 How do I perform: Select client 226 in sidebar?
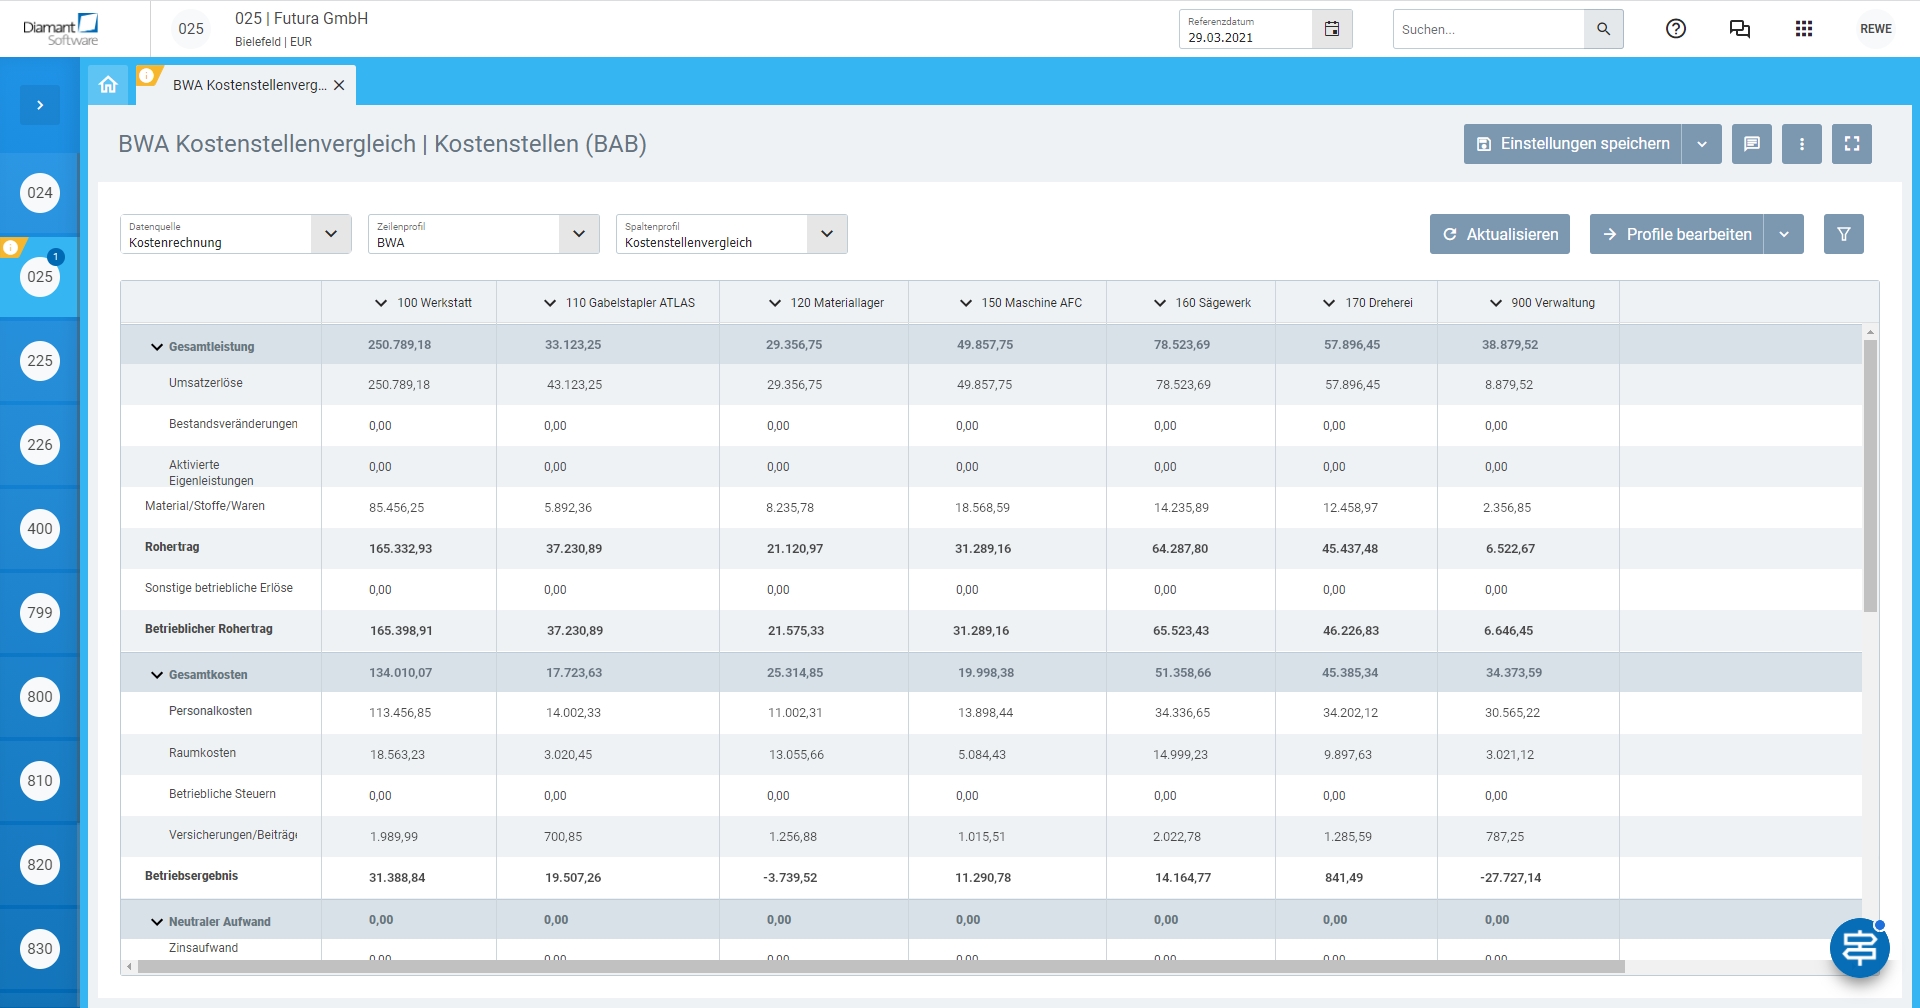[40, 445]
